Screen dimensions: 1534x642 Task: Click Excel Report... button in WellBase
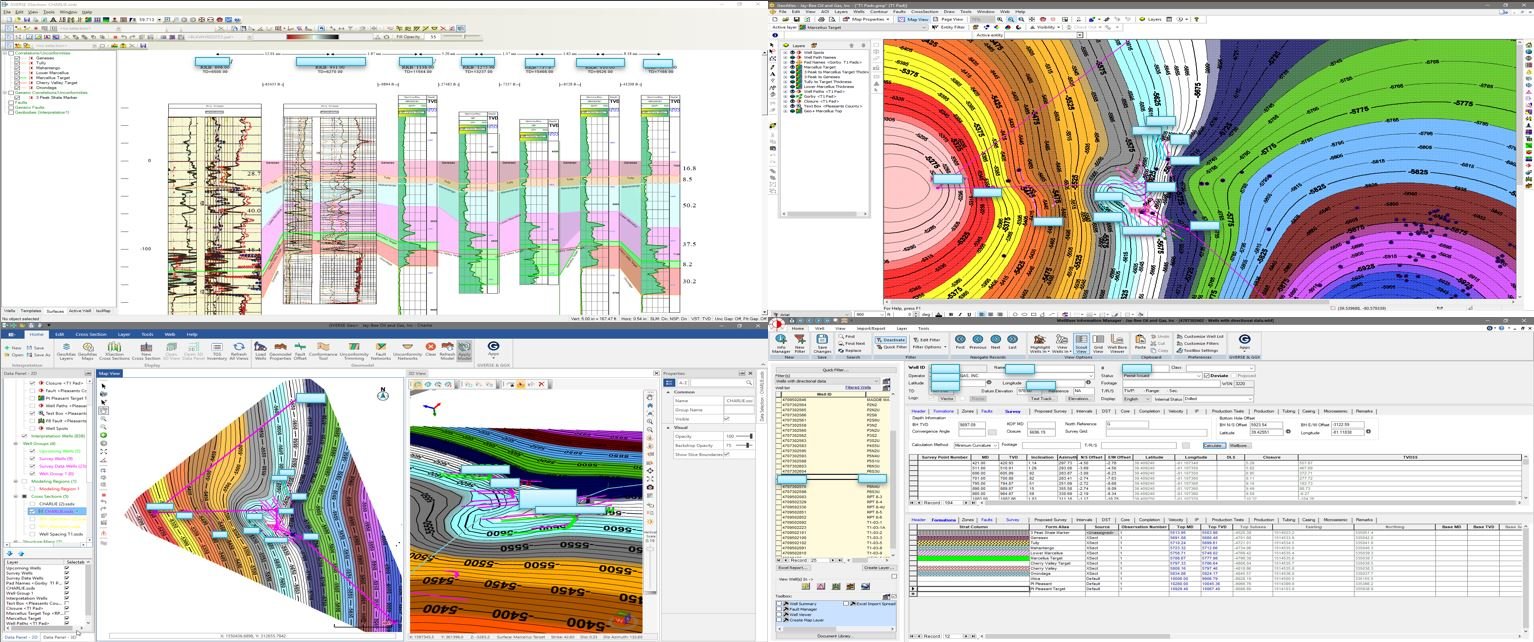[x=793, y=568]
